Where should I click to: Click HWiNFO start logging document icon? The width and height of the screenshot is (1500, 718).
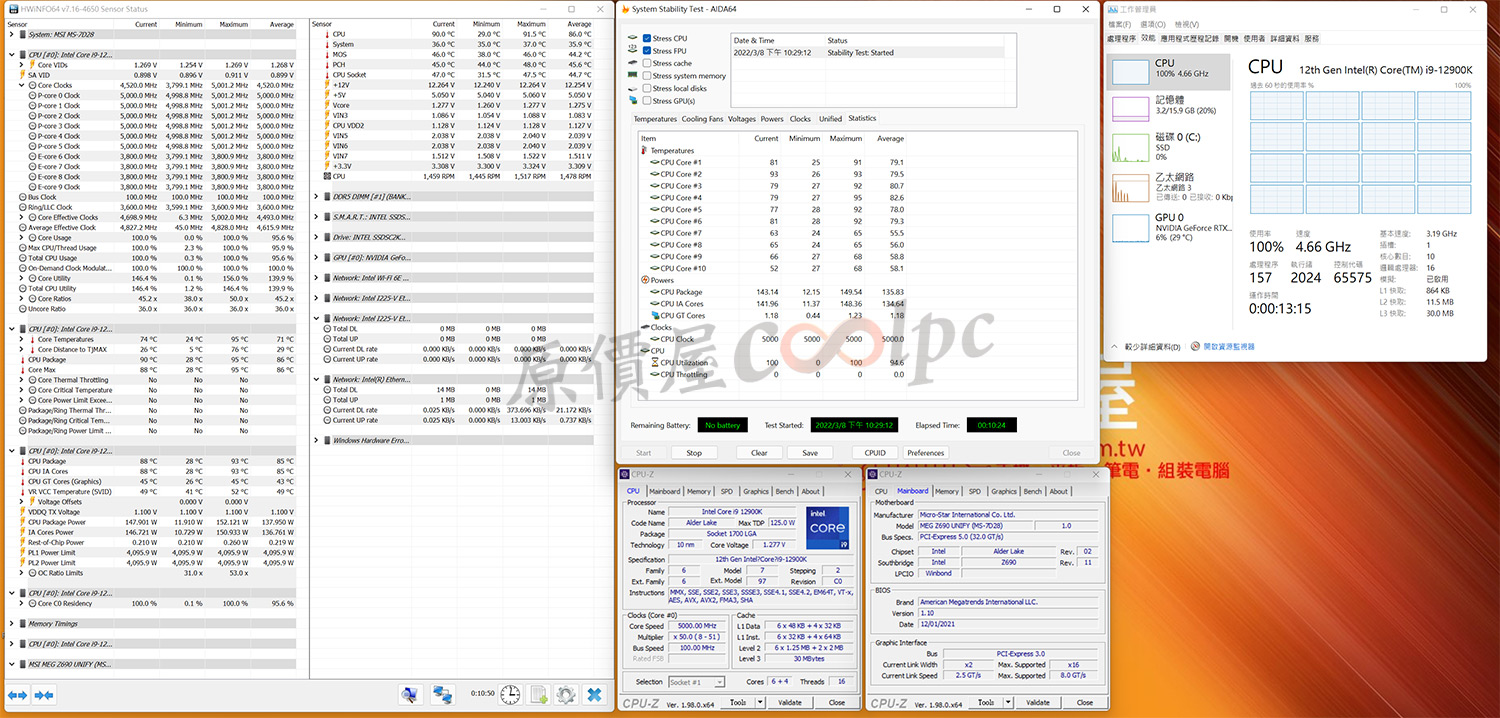coord(539,694)
